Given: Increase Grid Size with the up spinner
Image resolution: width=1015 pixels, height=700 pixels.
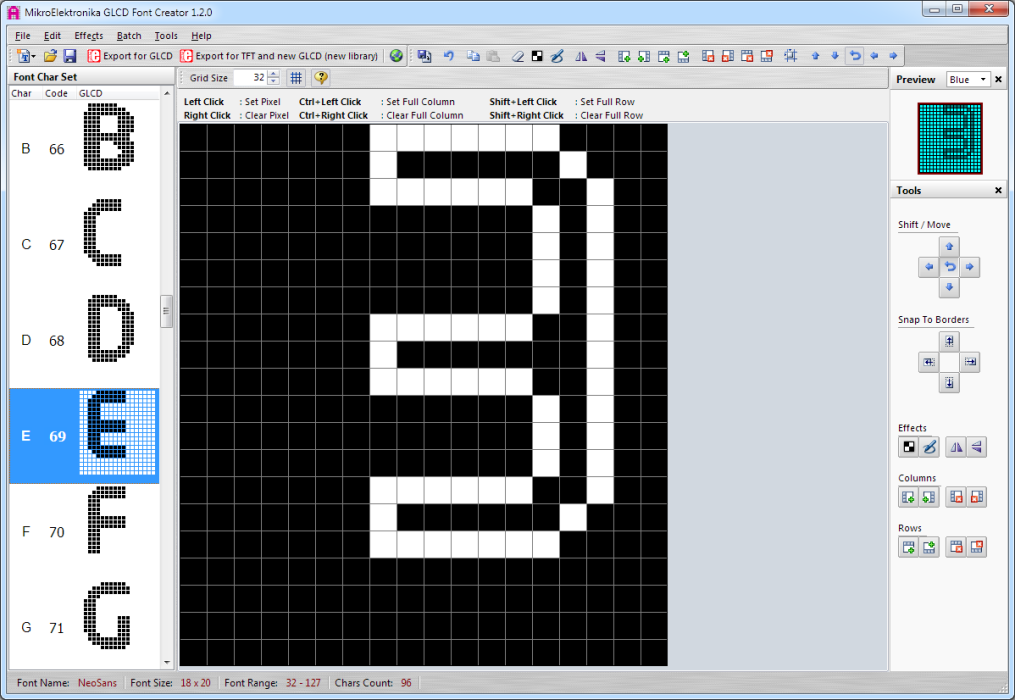Looking at the screenshot, I should [274, 74].
